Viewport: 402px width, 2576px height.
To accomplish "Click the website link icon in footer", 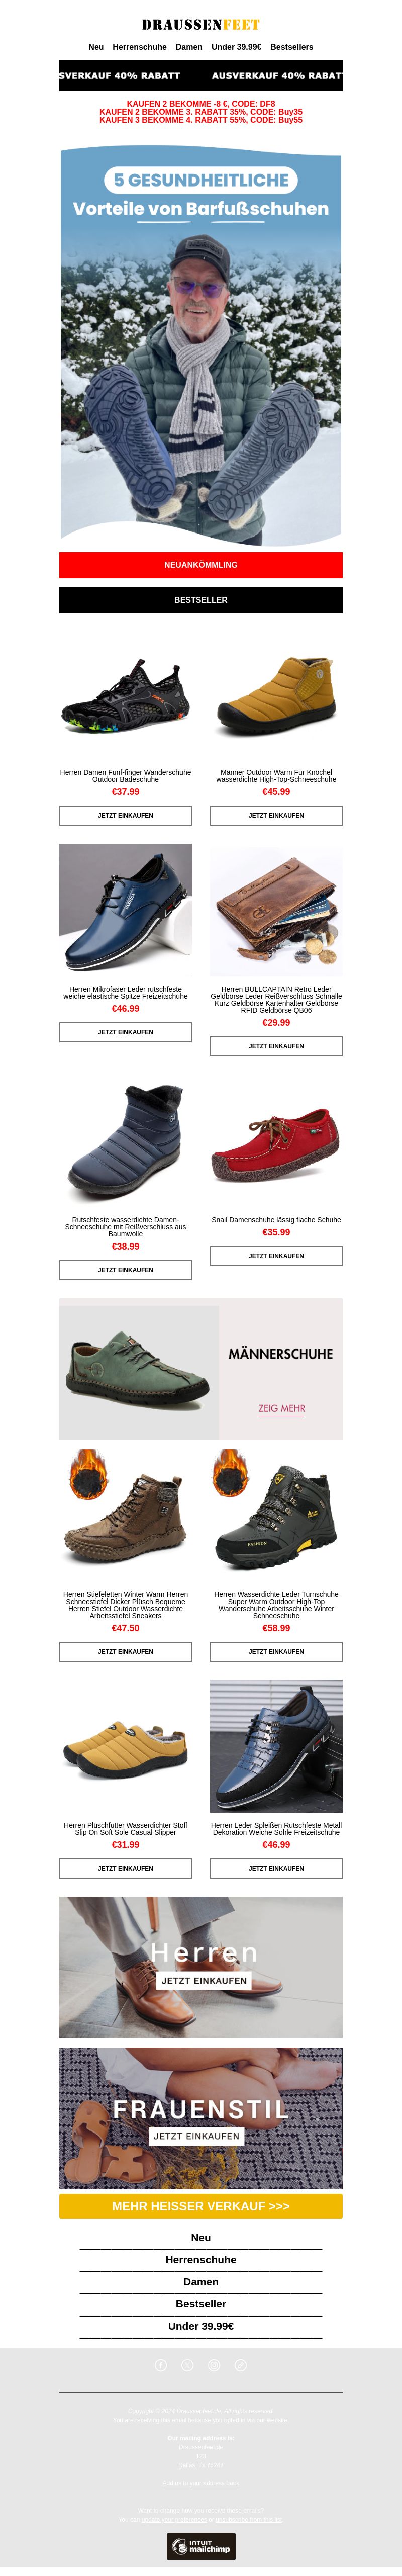I will pyautogui.click(x=240, y=2365).
